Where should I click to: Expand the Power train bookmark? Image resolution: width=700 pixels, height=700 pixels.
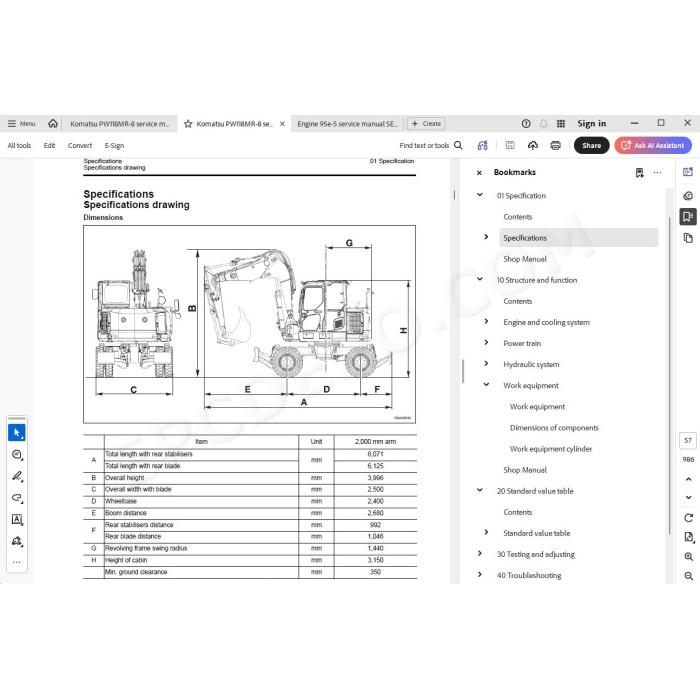(x=486, y=342)
